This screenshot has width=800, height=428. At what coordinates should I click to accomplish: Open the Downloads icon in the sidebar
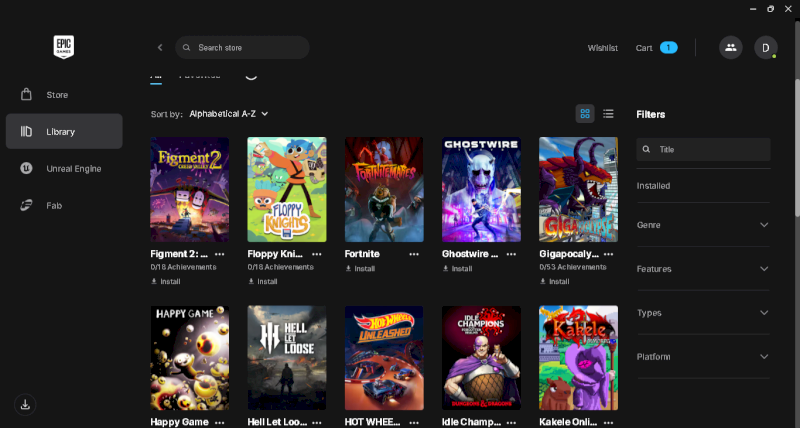point(25,404)
